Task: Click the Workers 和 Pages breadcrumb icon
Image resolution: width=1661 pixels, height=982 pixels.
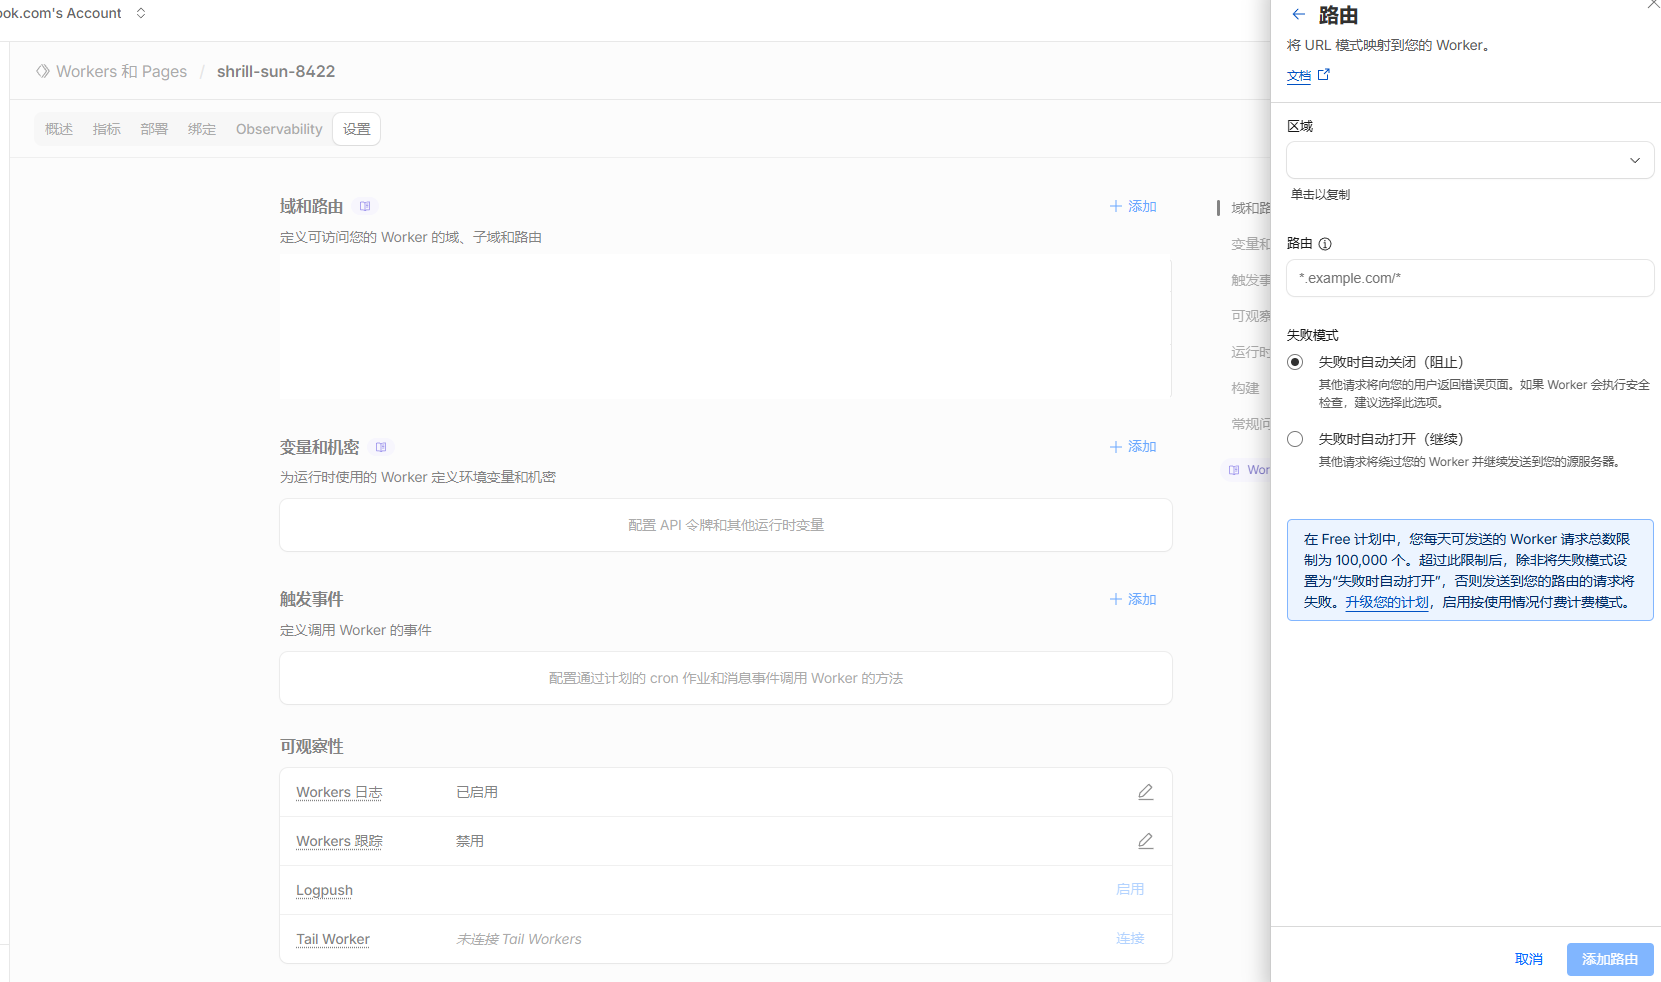Action: tap(43, 72)
